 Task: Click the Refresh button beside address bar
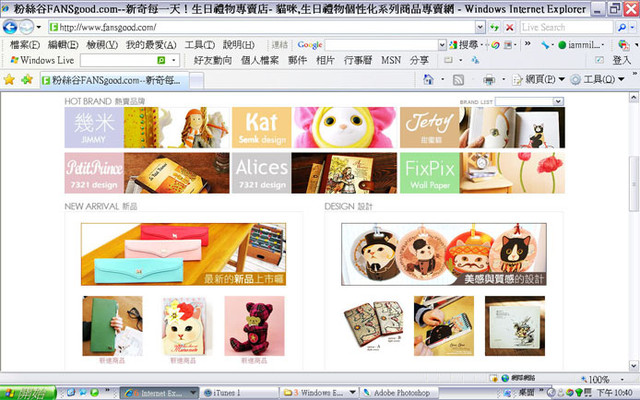pyautogui.click(x=494, y=27)
